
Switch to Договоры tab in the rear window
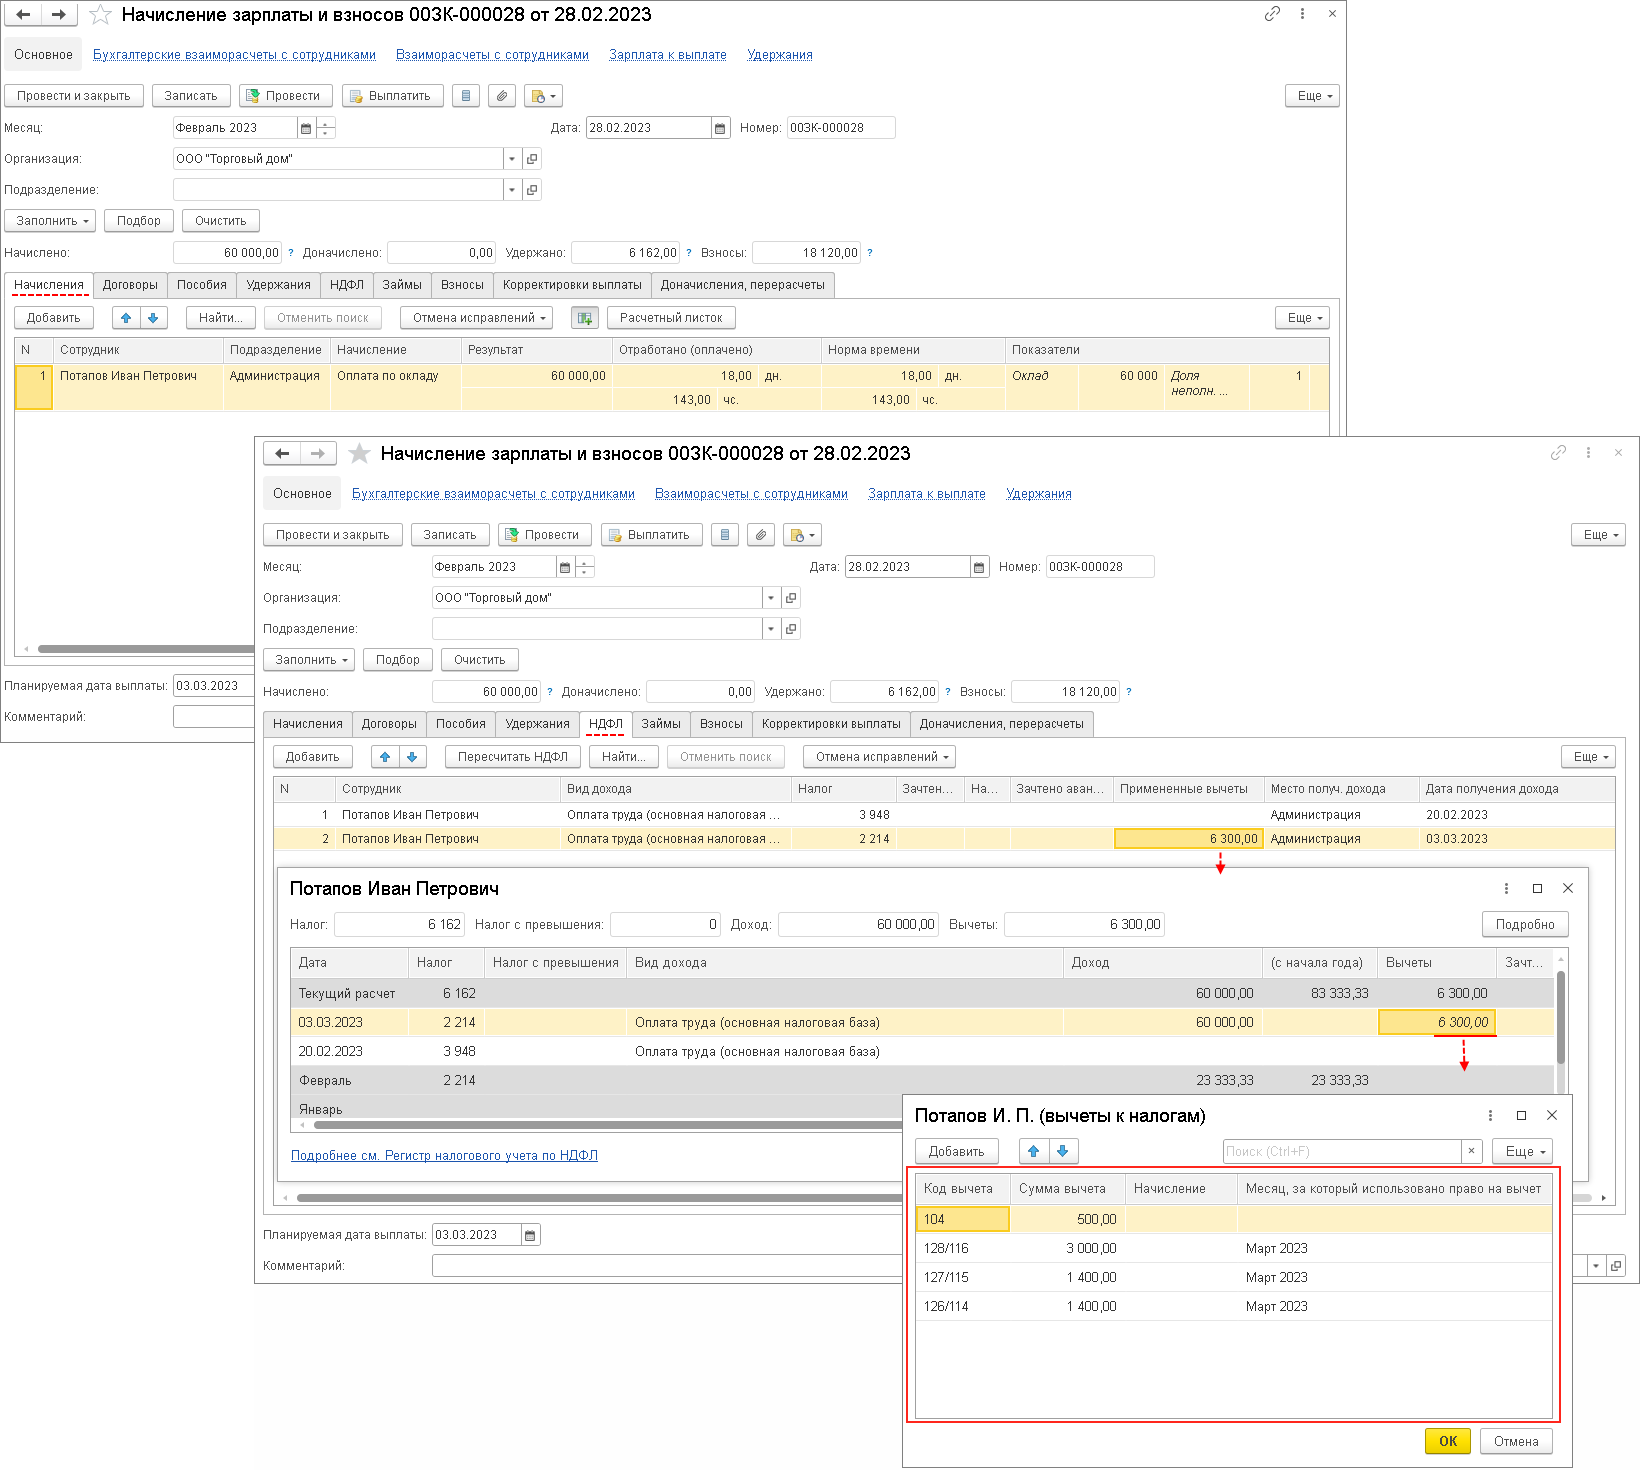pyautogui.click(x=130, y=285)
